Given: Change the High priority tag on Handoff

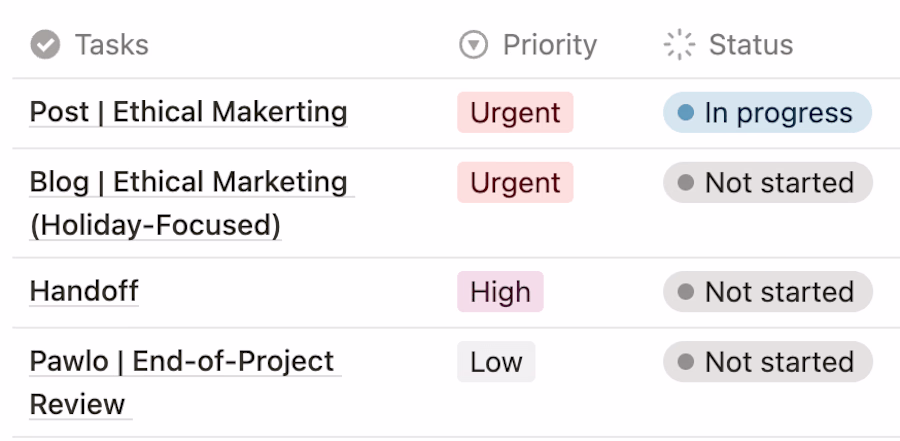Looking at the screenshot, I should pos(500,292).
